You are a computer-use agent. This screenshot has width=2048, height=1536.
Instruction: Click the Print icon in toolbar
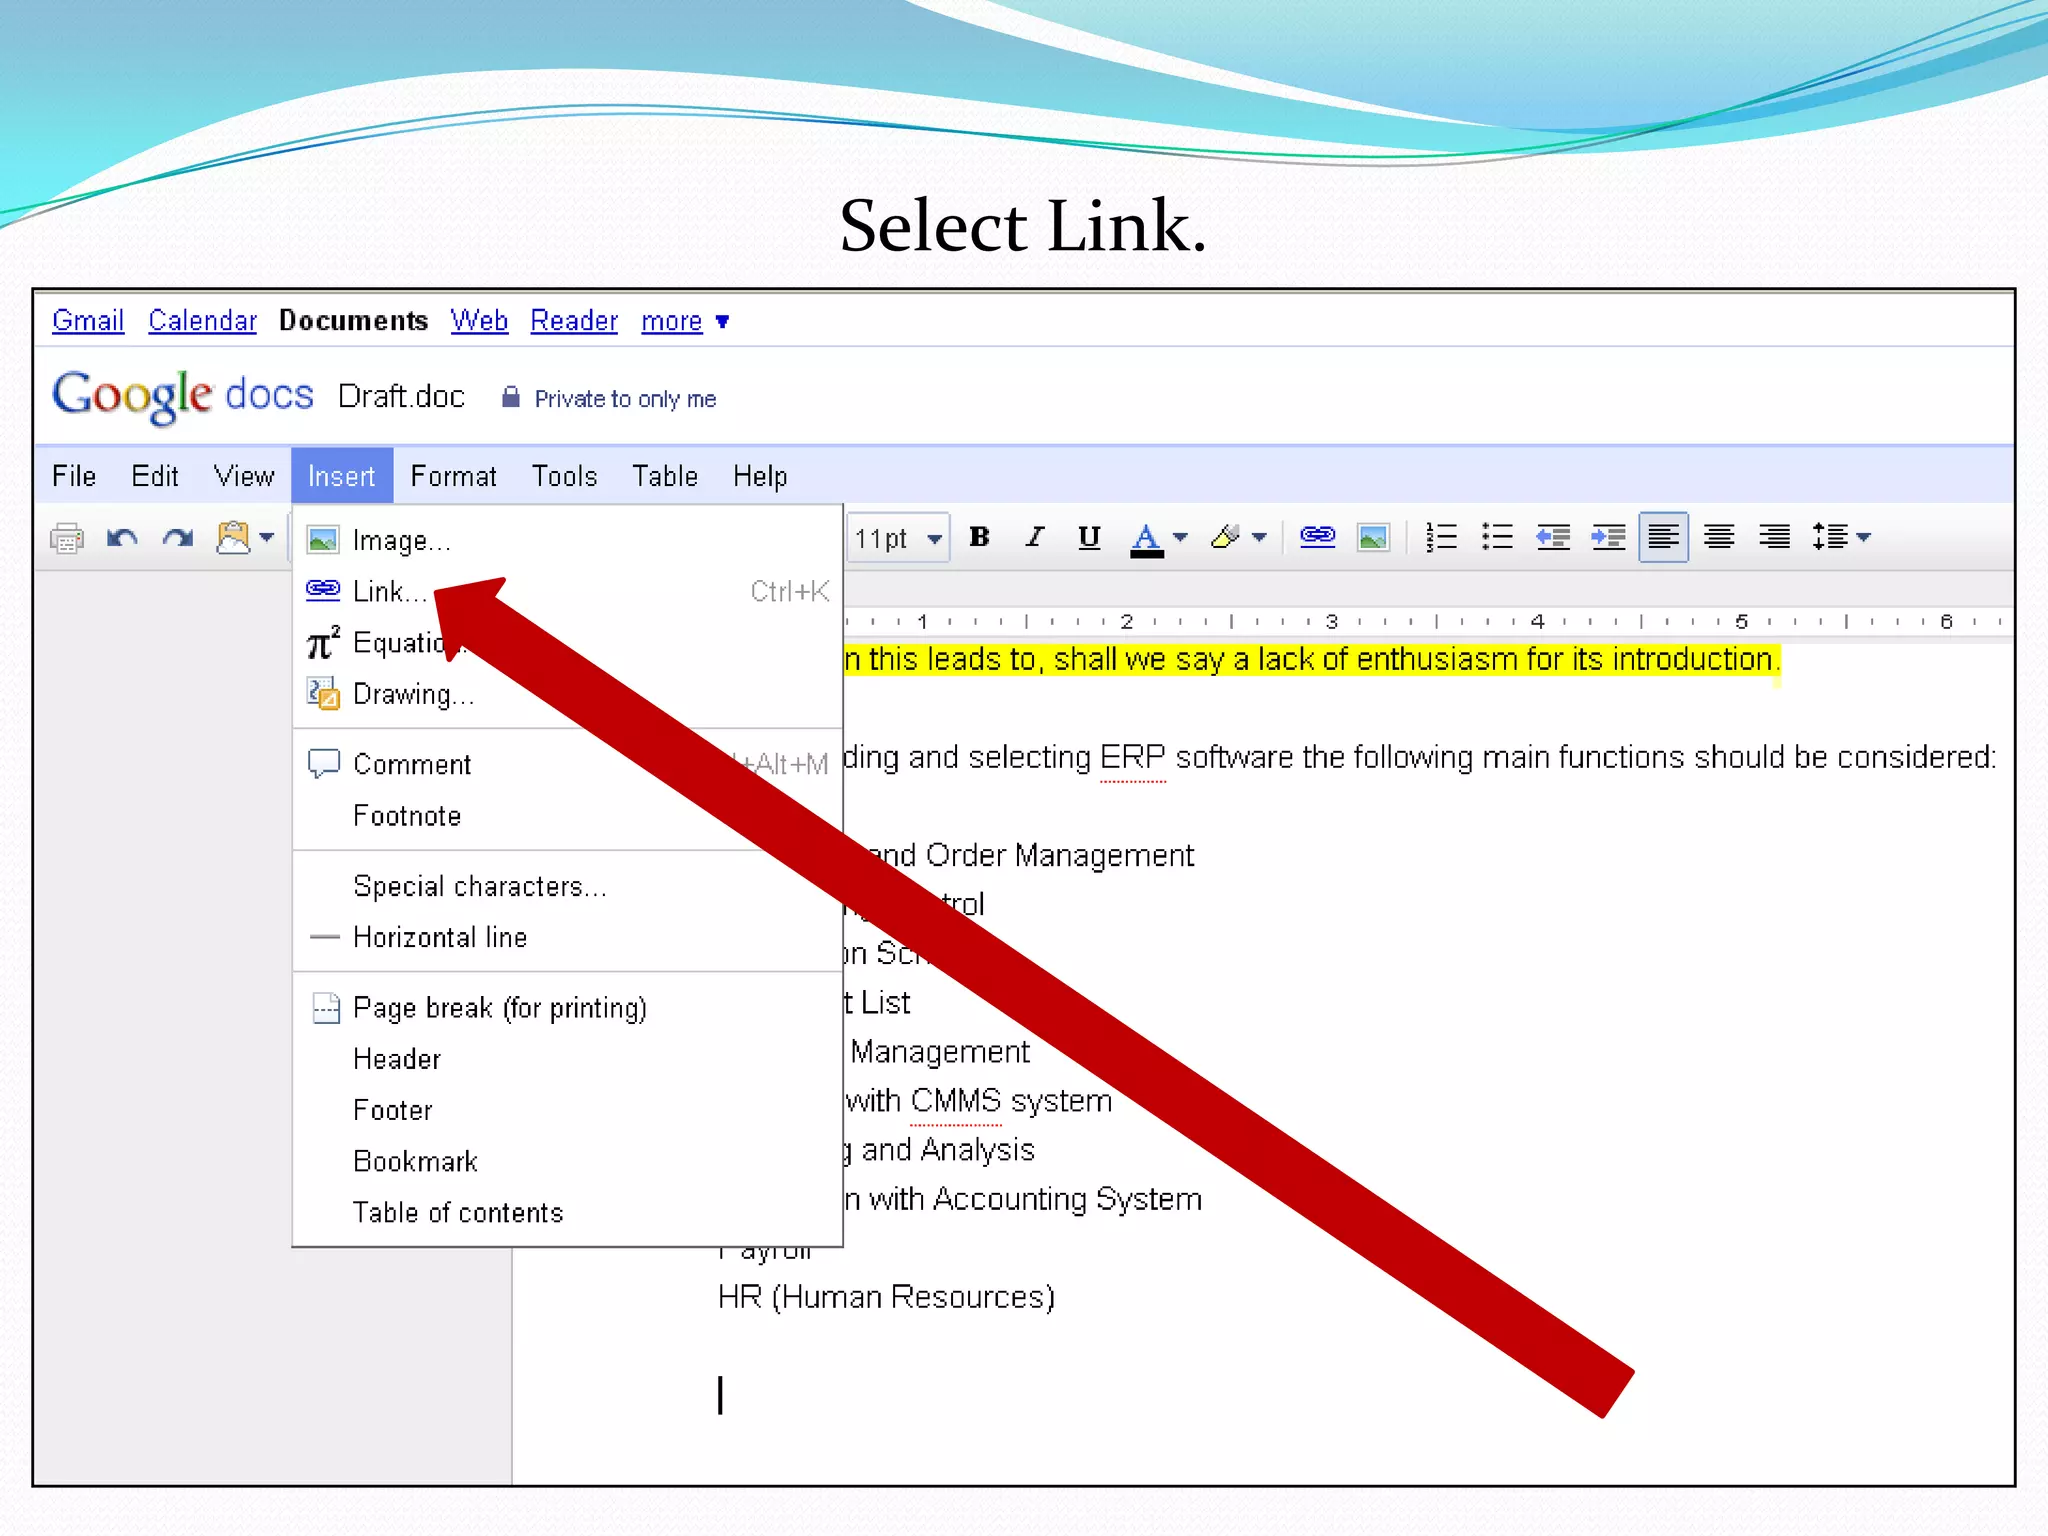67,538
